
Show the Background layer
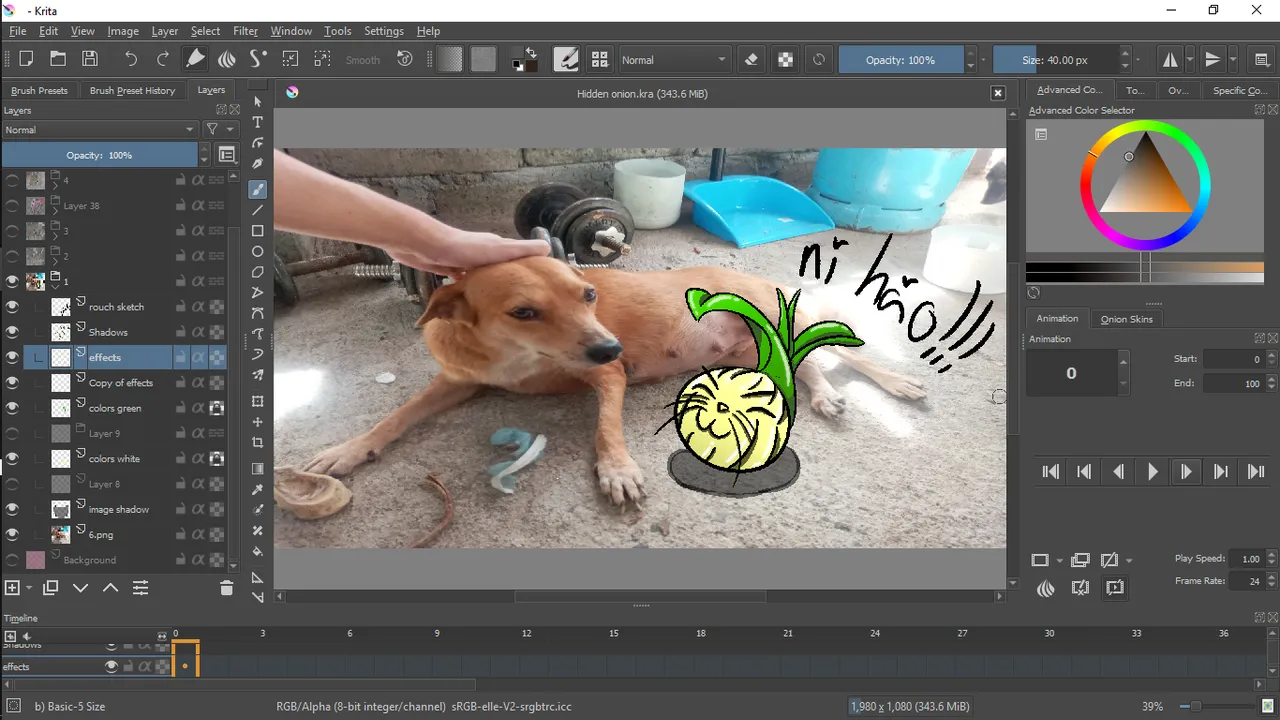(x=12, y=560)
